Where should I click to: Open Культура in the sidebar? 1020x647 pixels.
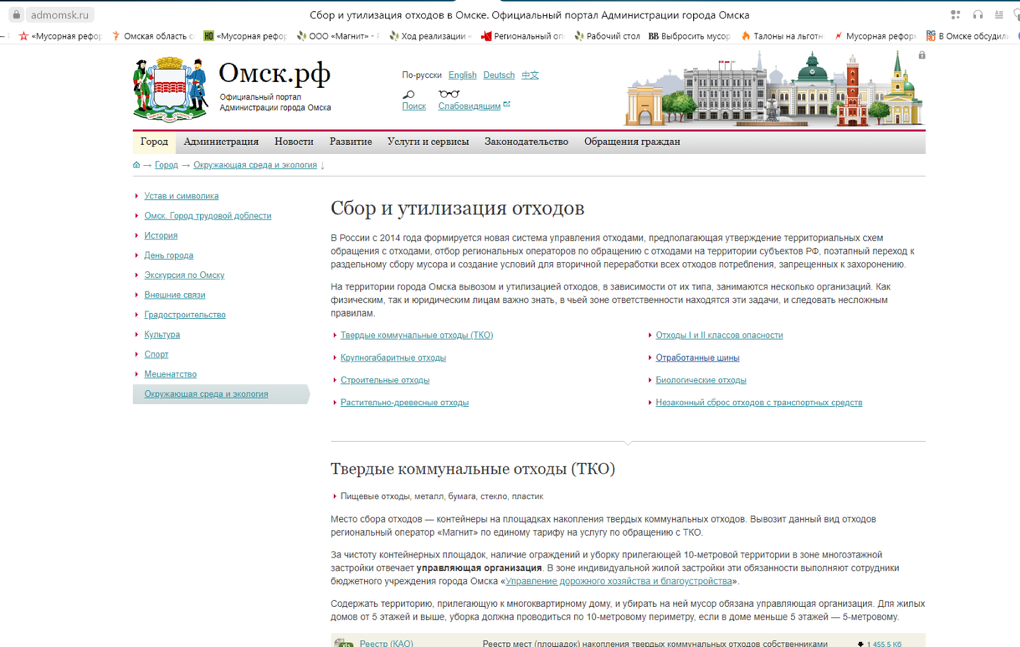pyautogui.click(x=162, y=335)
